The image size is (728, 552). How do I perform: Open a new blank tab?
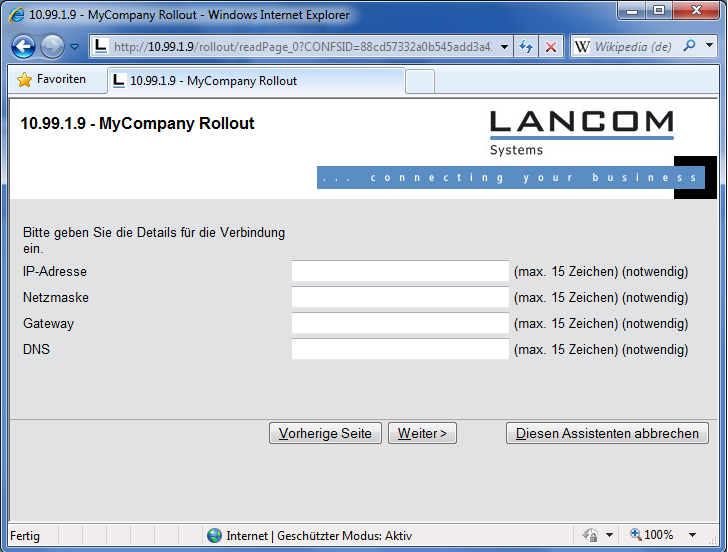pyautogui.click(x=420, y=81)
